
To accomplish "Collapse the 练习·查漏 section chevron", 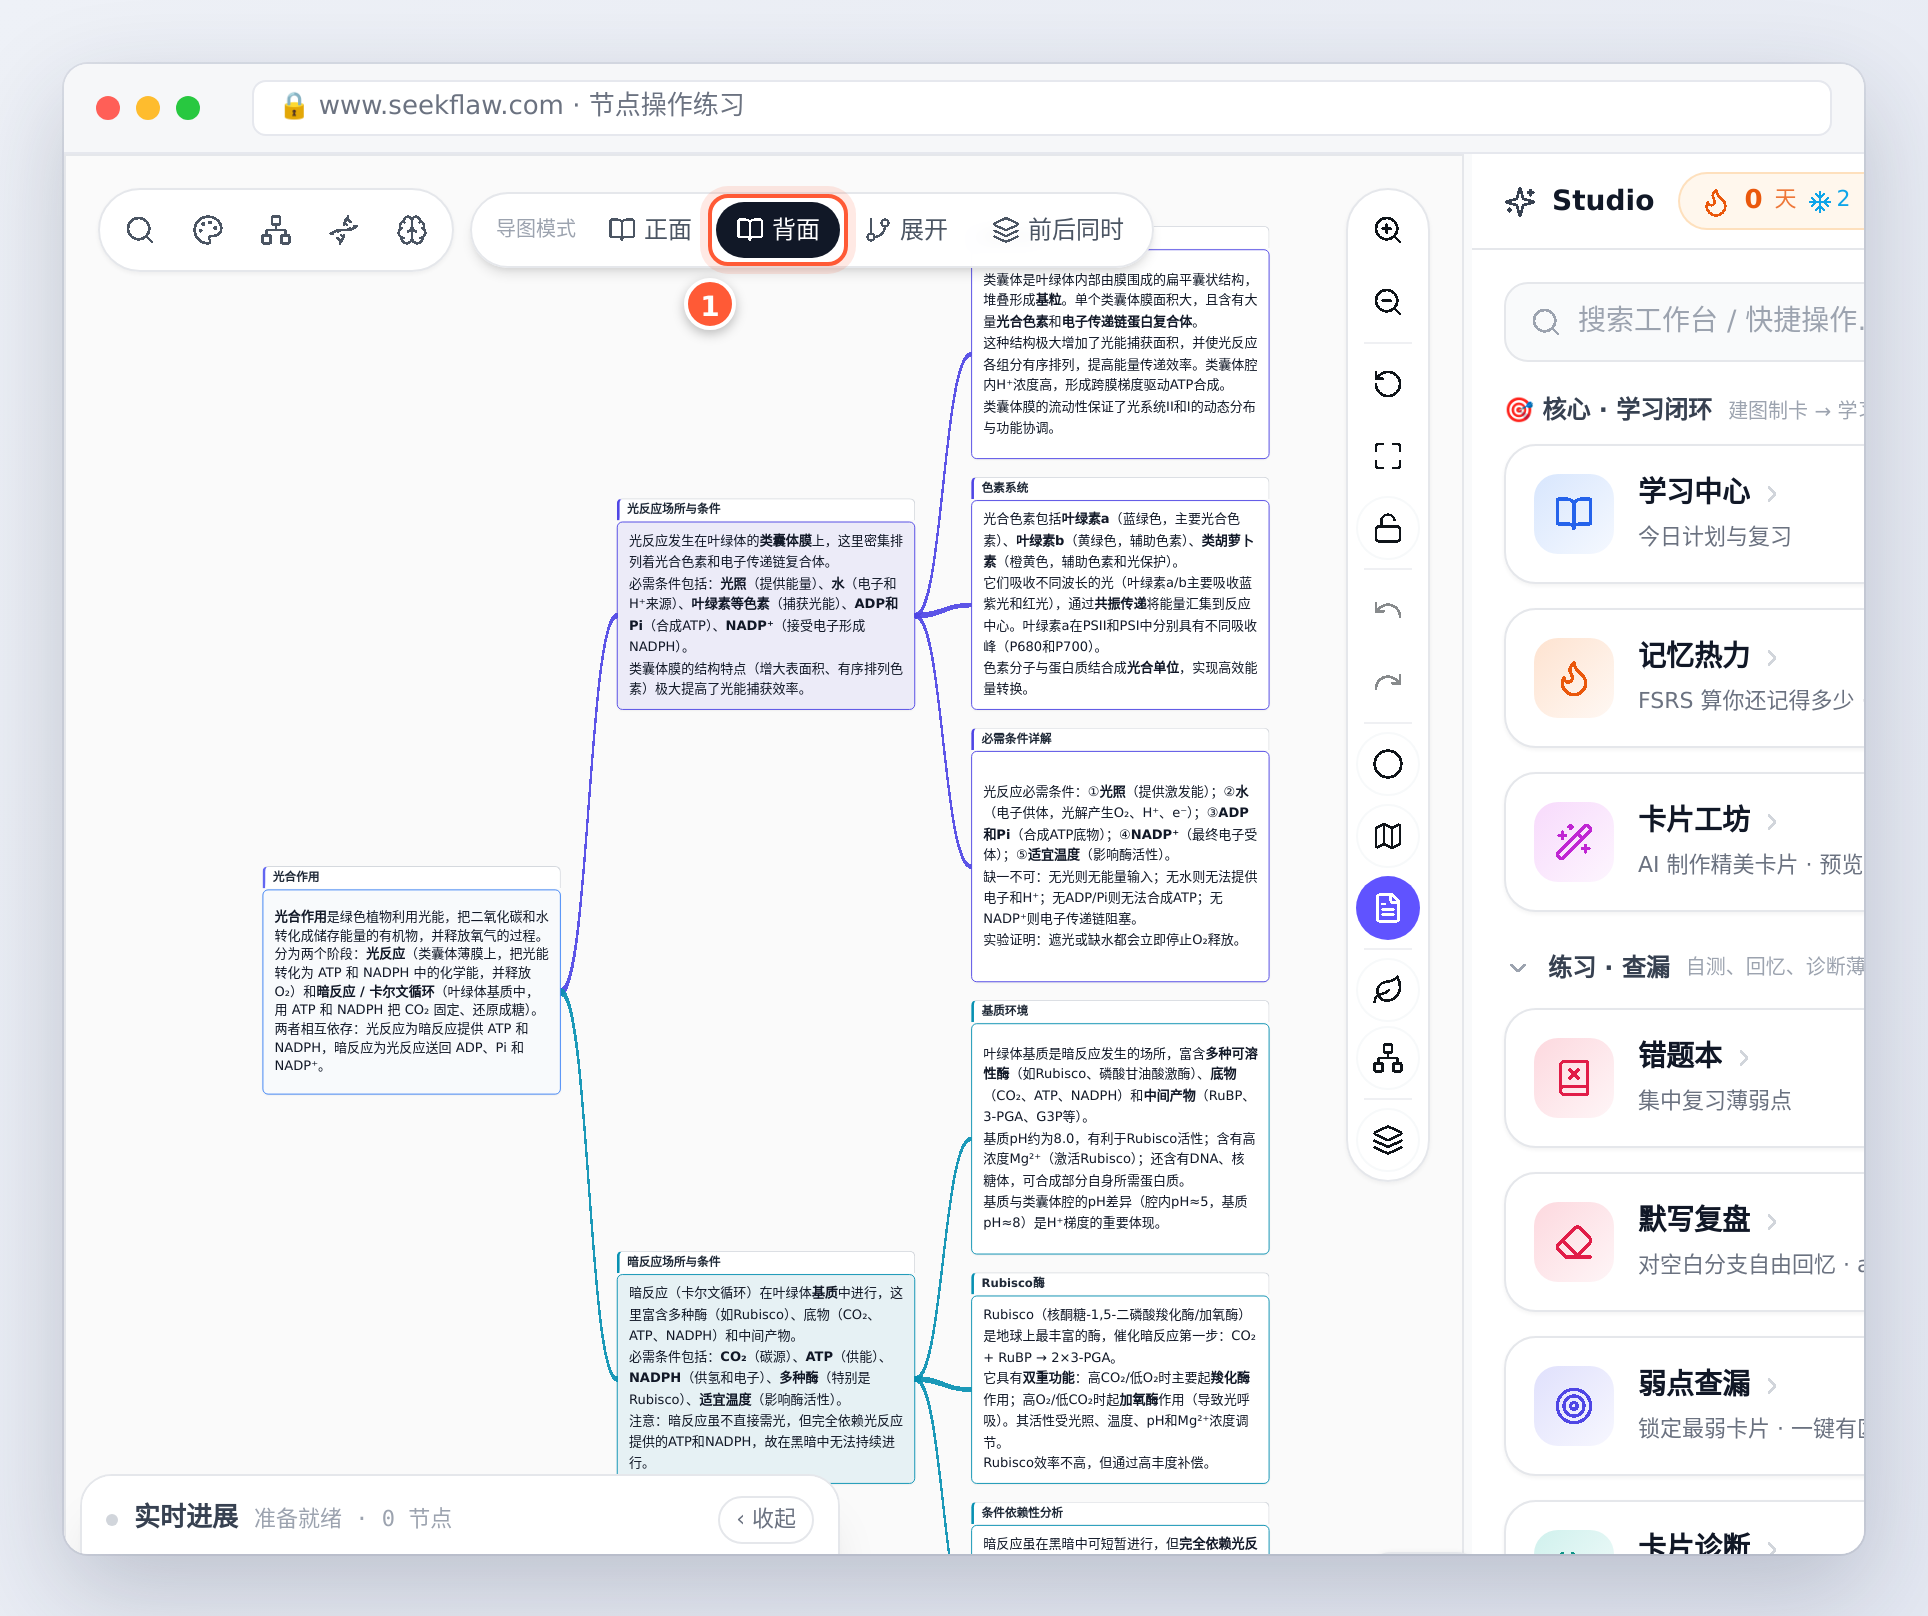I will 1518,967.
